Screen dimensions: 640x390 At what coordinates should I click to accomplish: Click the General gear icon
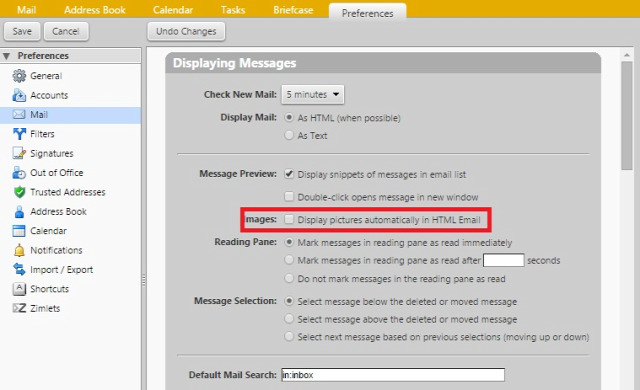[19, 76]
